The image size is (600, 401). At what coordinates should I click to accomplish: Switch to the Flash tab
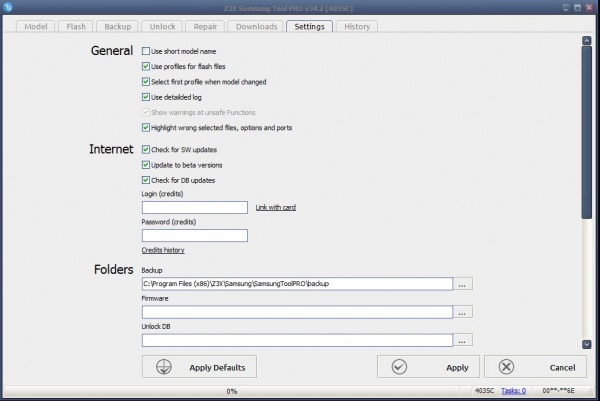(76, 27)
